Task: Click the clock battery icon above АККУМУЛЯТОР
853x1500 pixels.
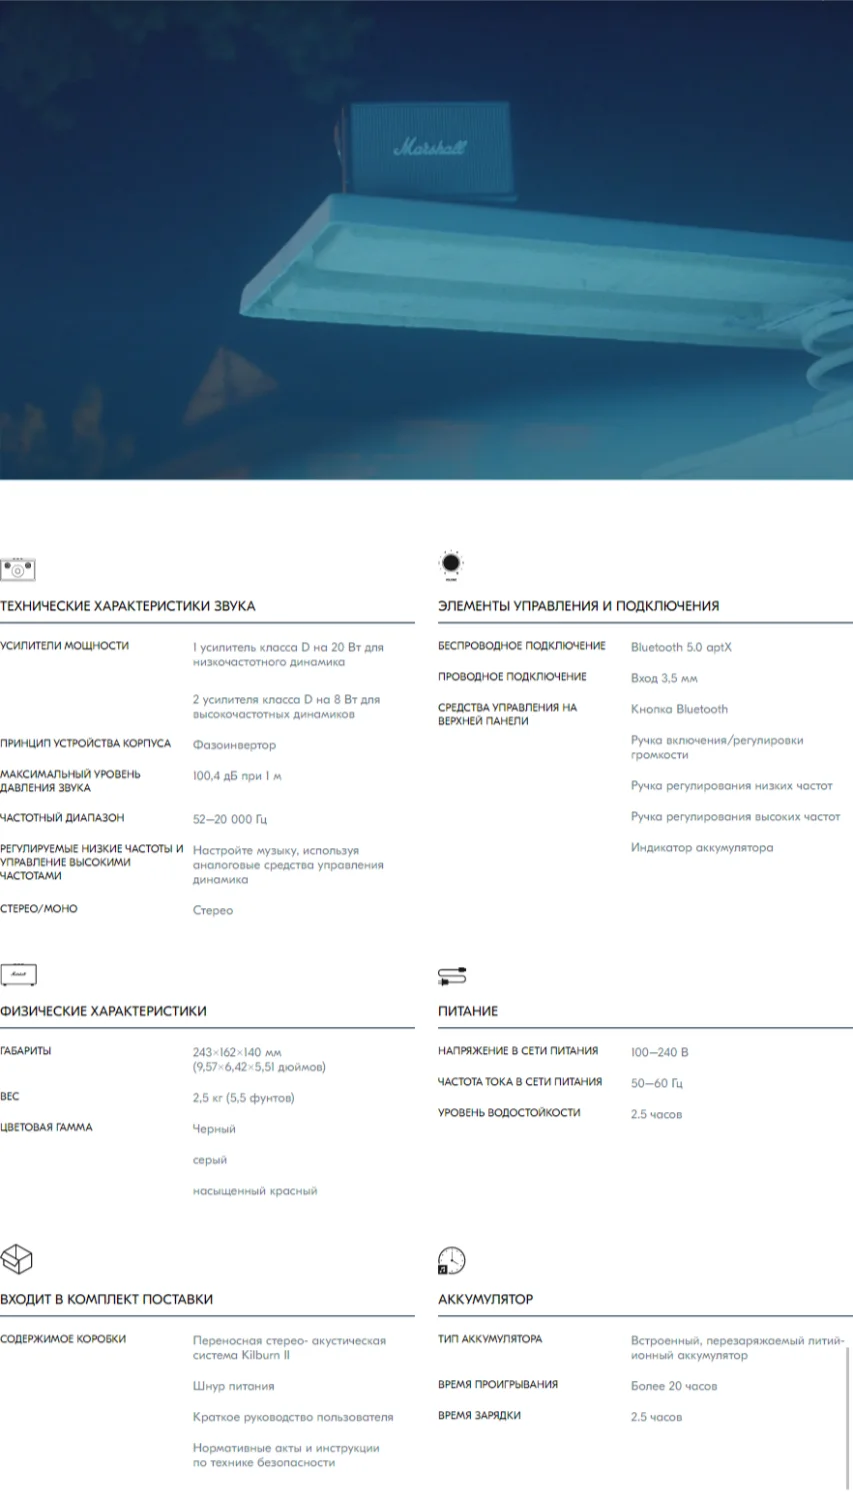Action: [x=452, y=1260]
